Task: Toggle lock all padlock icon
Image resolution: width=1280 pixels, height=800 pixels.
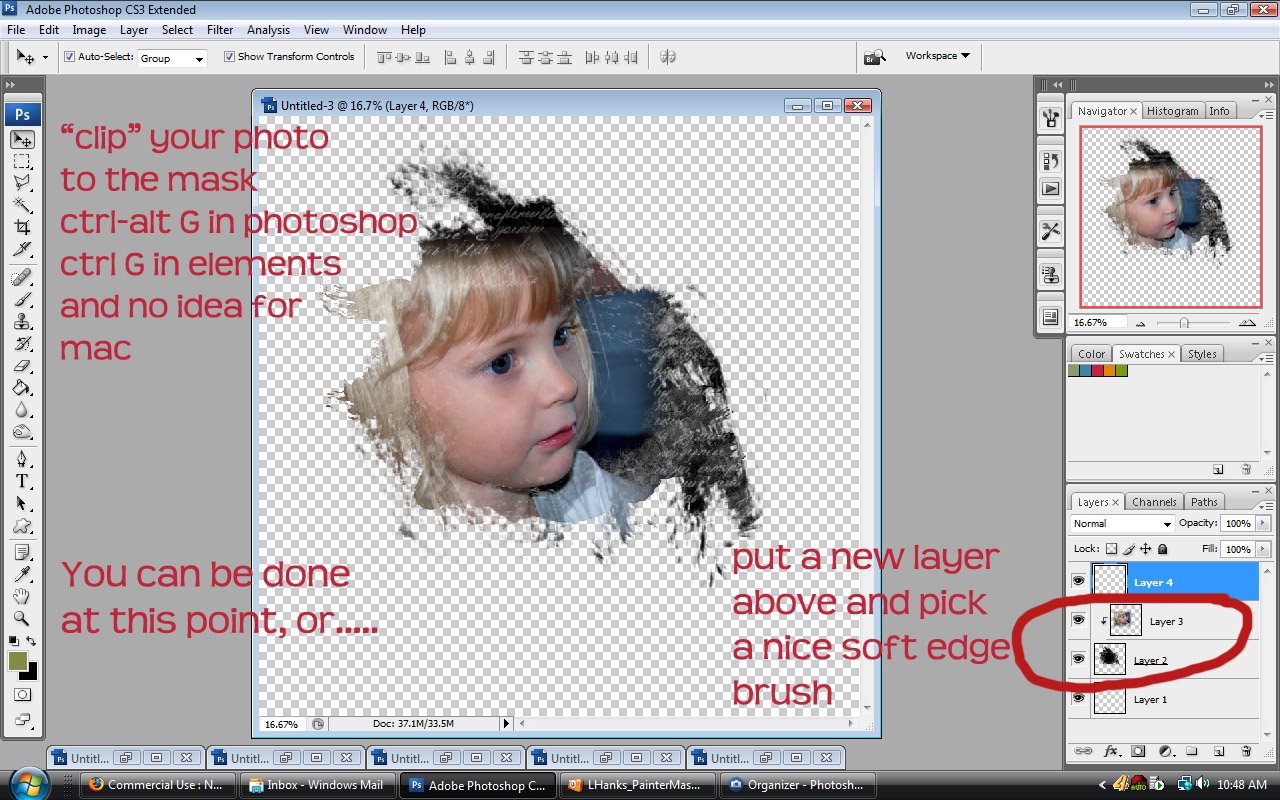Action: click(1162, 549)
